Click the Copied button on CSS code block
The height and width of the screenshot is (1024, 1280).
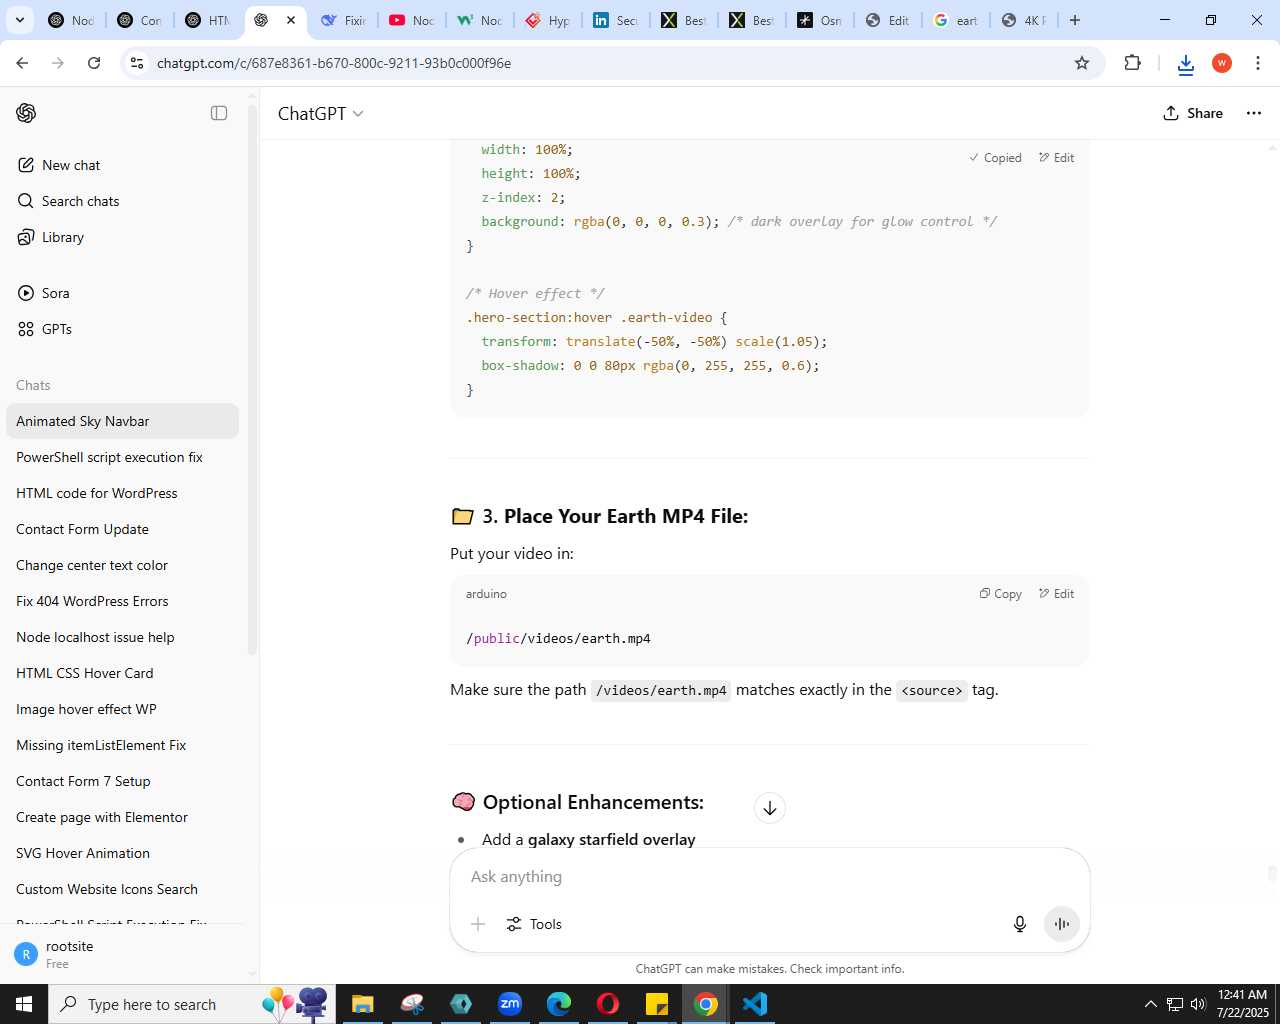[995, 158]
